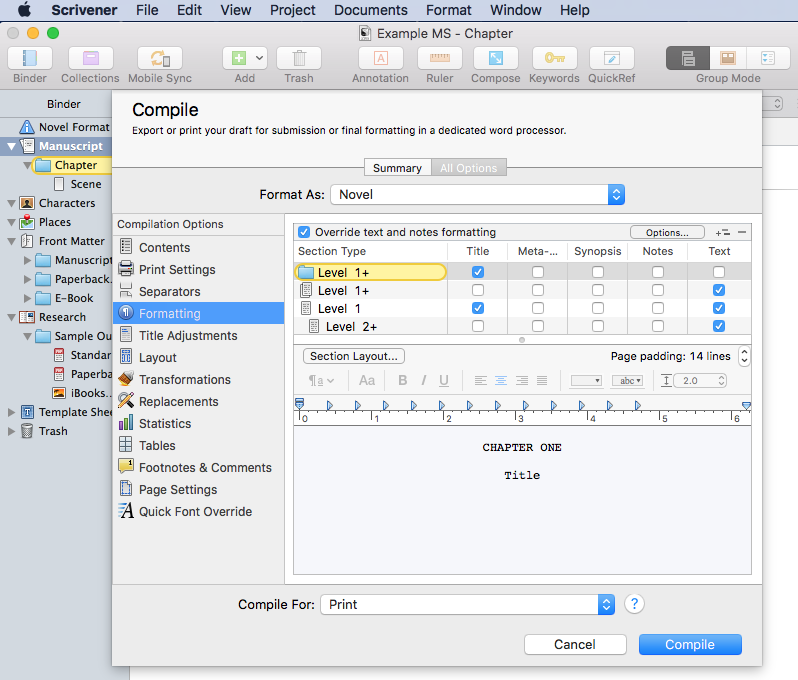This screenshot has width=798, height=680.
Task: Open the Section Layout... button
Action: (354, 356)
